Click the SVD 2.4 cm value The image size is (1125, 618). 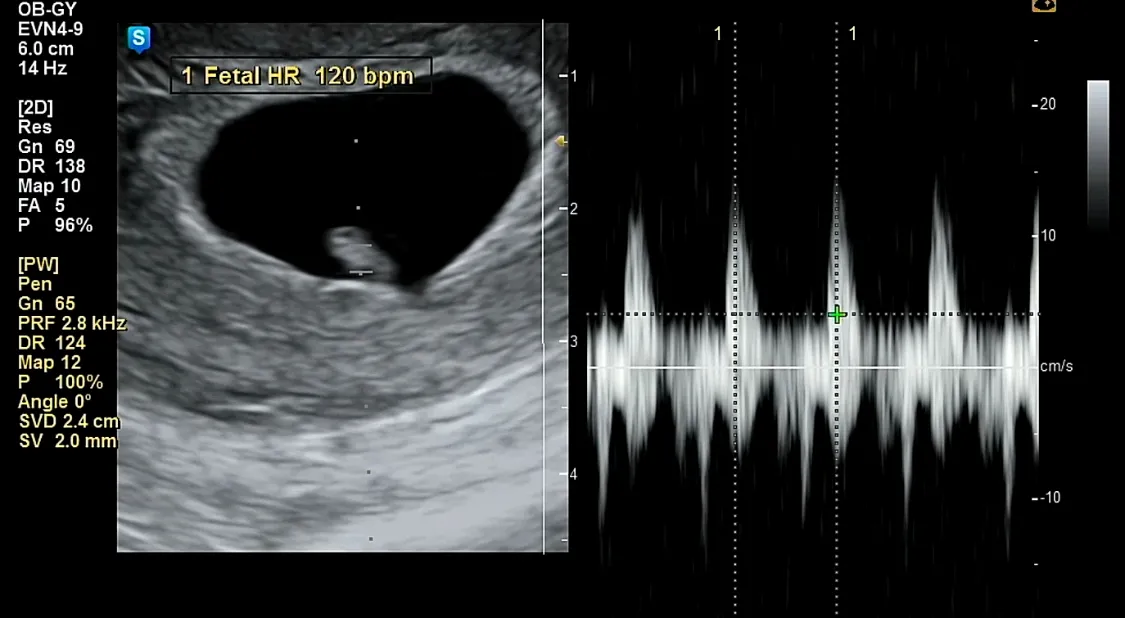(70, 421)
